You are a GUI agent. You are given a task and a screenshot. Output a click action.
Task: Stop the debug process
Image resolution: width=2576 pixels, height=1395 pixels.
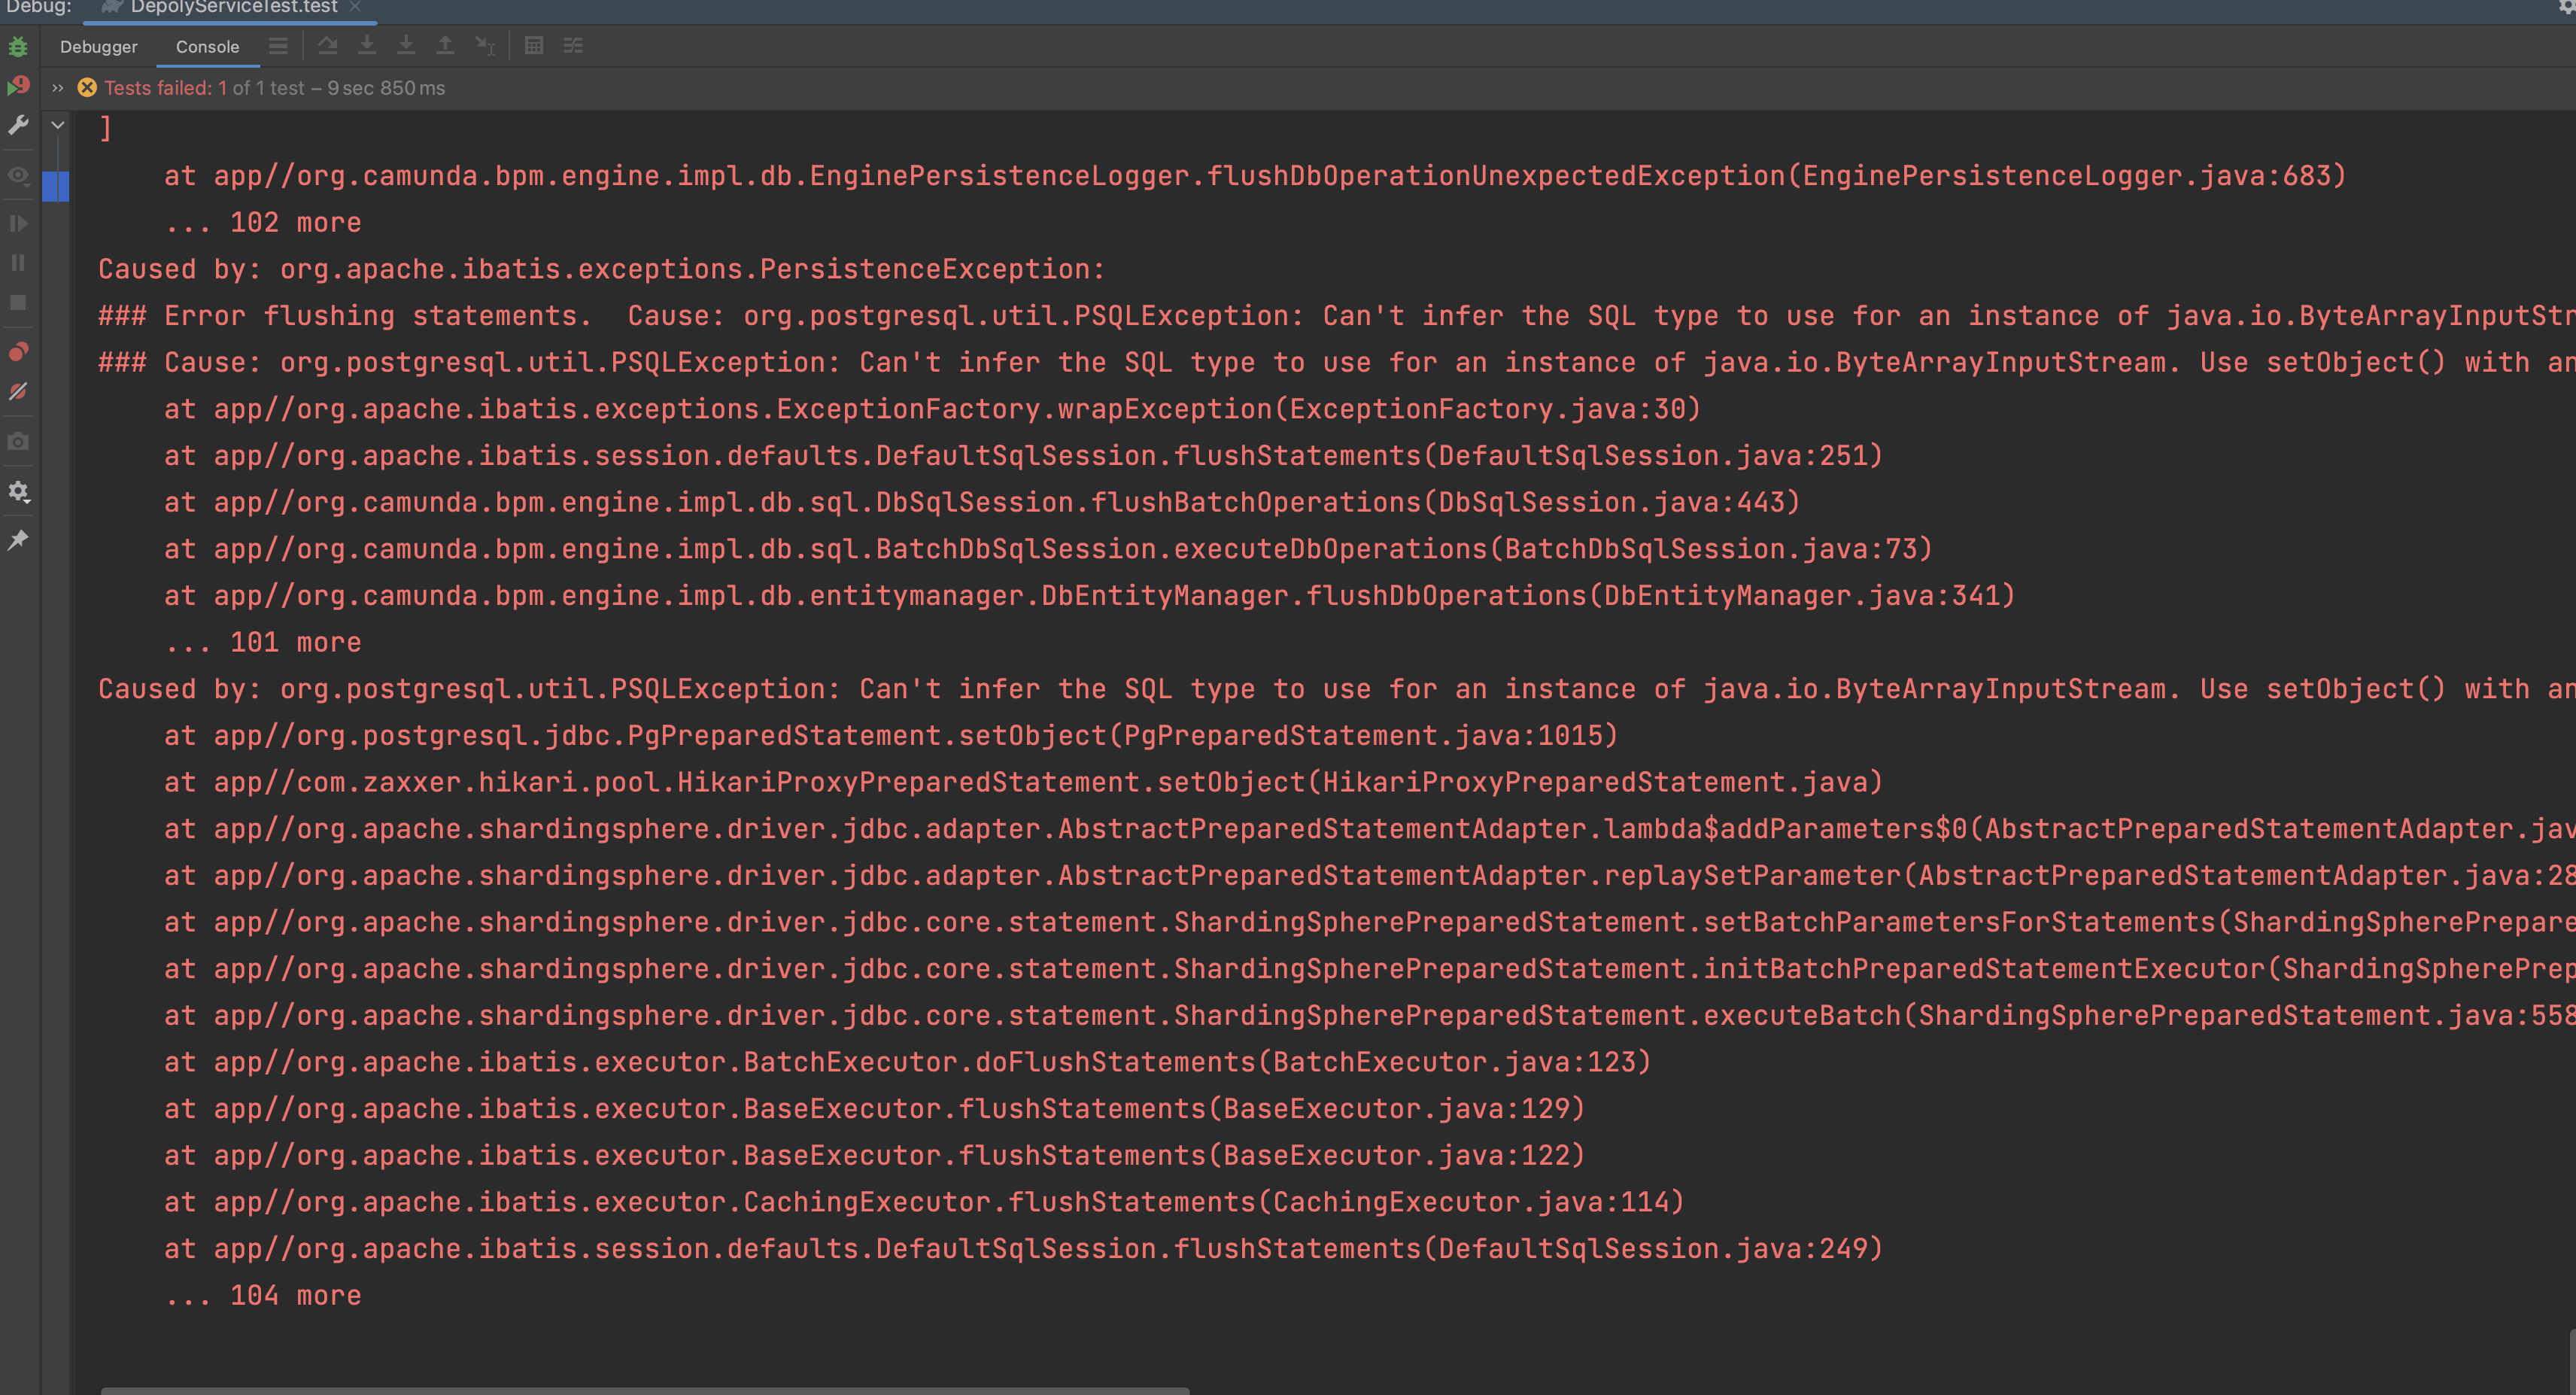(x=18, y=303)
